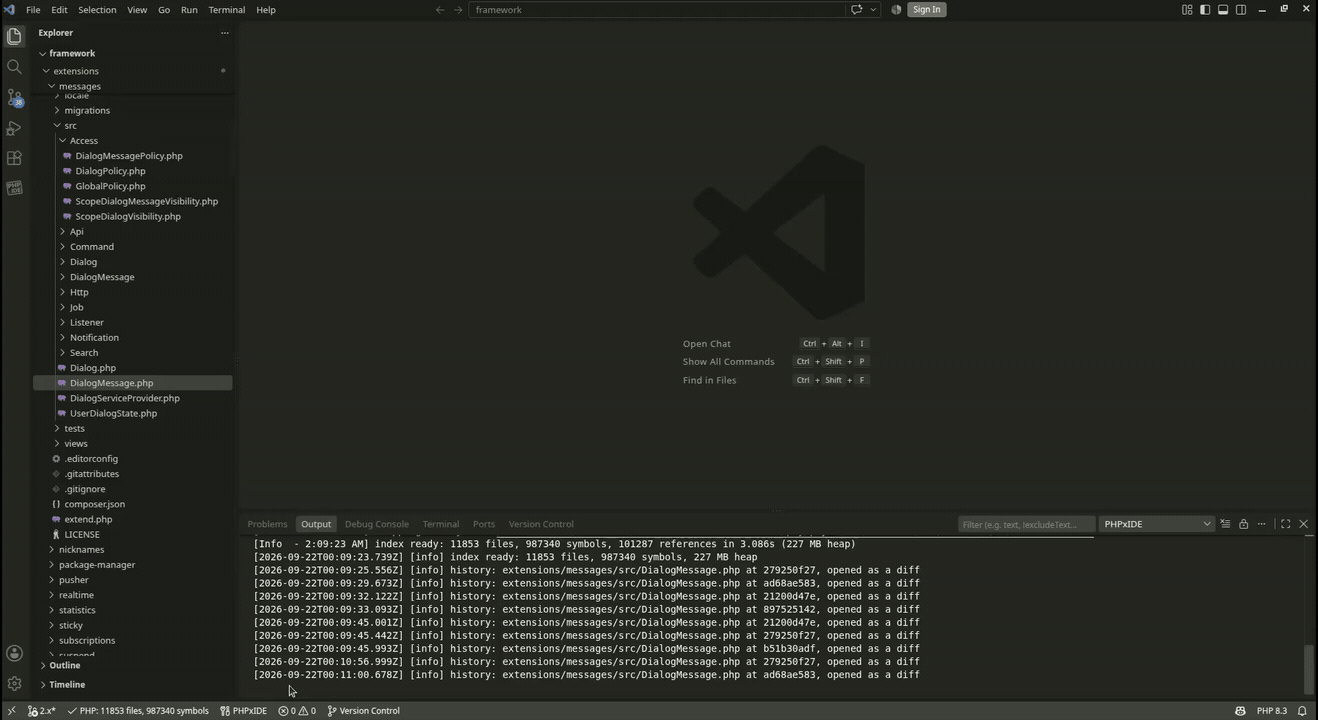
Task: Click the Sign In button
Action: (927, 10)
